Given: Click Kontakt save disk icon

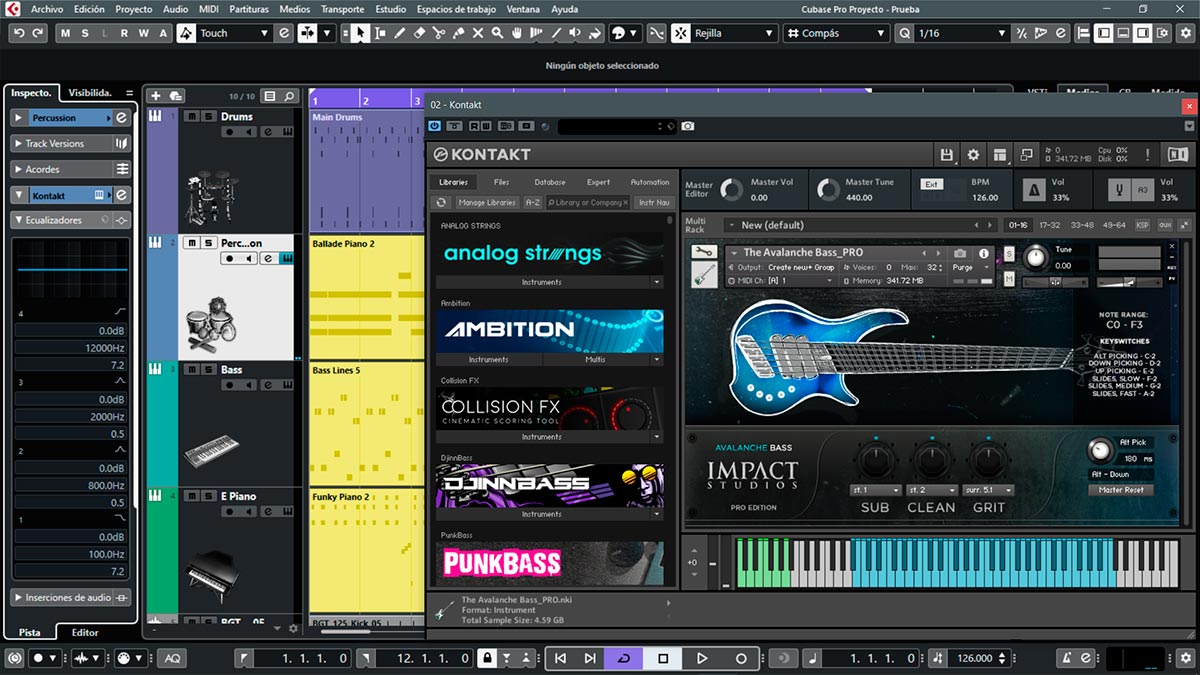Looking at the screenshot, I should point(946,155).
